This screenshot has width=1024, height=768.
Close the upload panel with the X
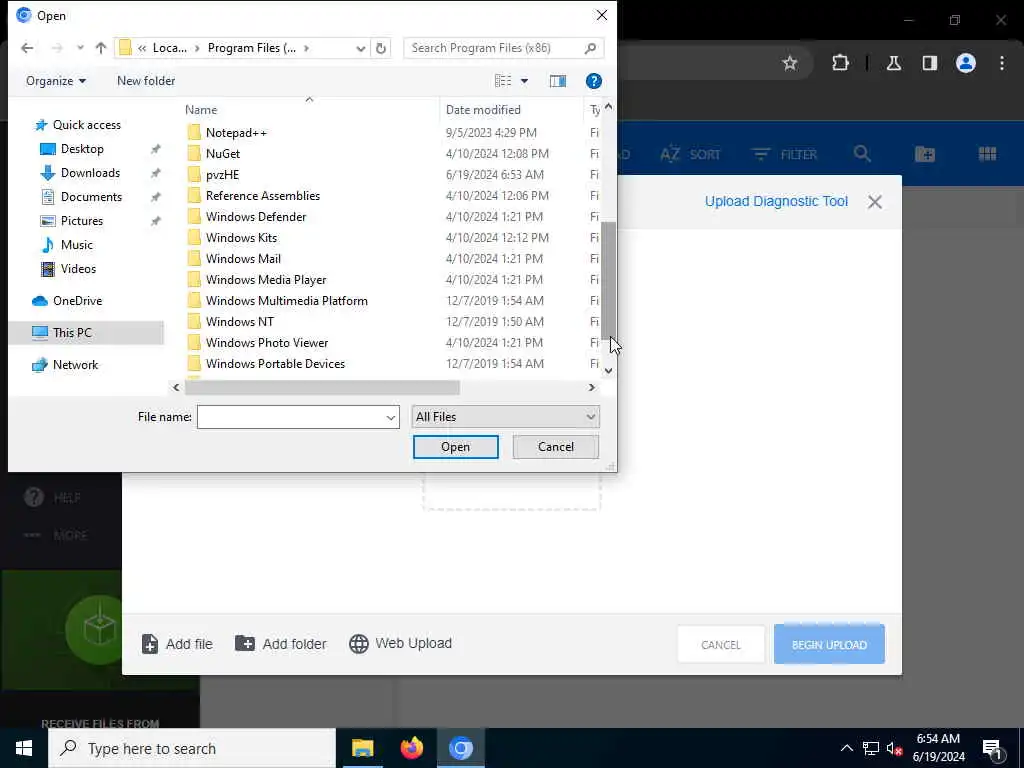pyautogui.click(x=875, y=202)
